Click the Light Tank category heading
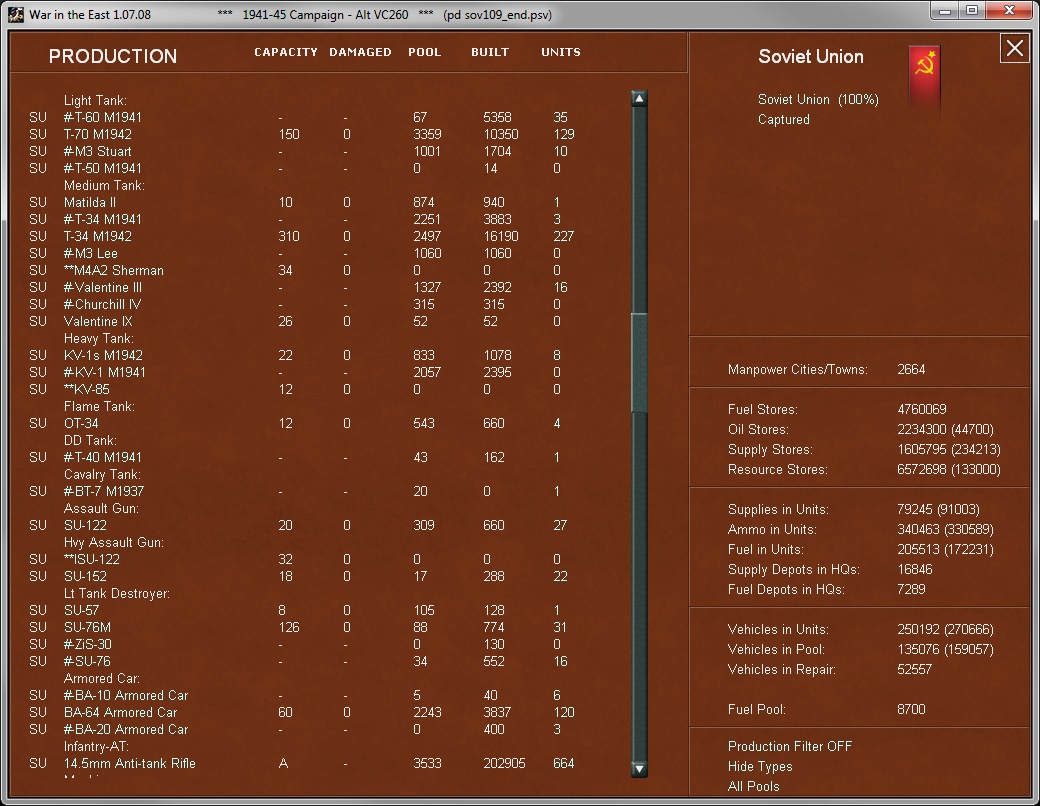Screen dimensions: 1040x806 [x=95, y=100]
